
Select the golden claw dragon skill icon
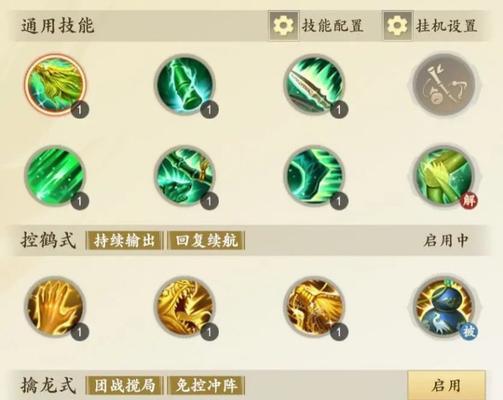(315, 307)
